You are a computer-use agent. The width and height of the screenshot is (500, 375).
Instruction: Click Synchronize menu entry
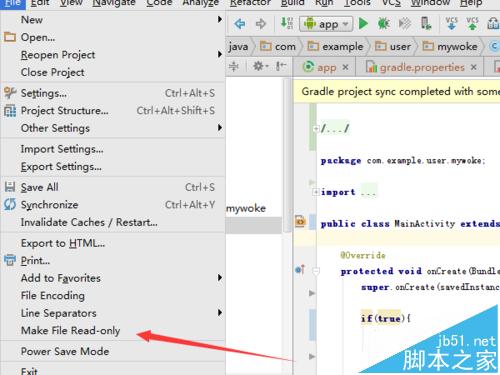[112, 205]
